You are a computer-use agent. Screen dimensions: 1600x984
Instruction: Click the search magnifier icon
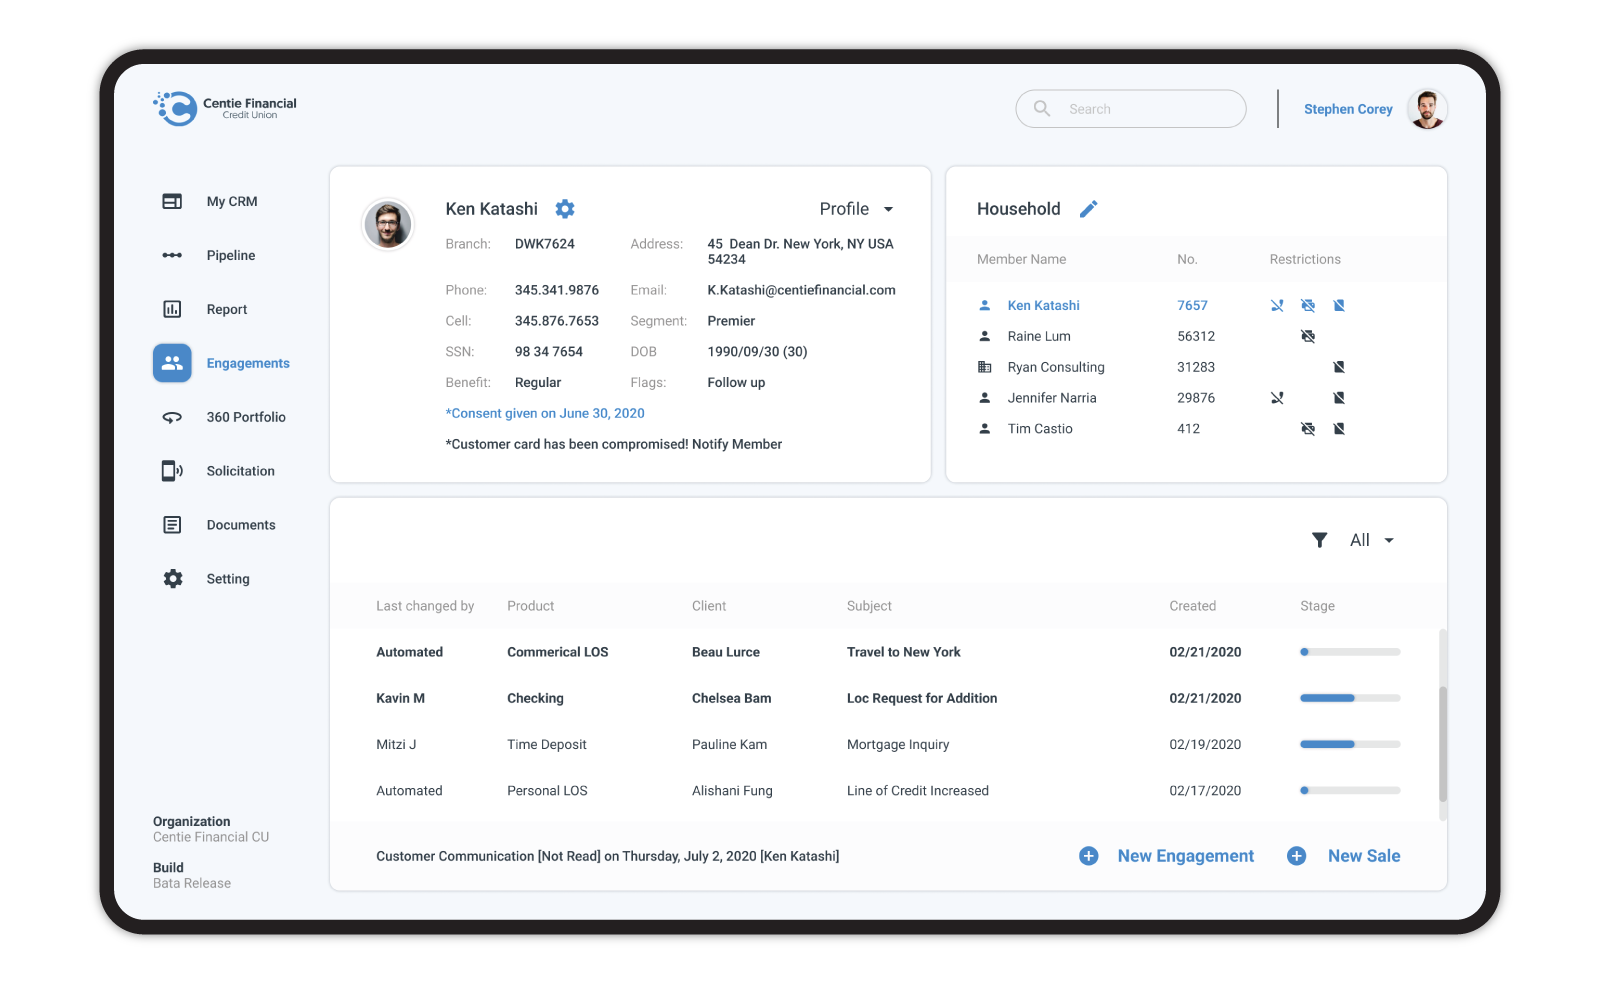coord(1042,108)
